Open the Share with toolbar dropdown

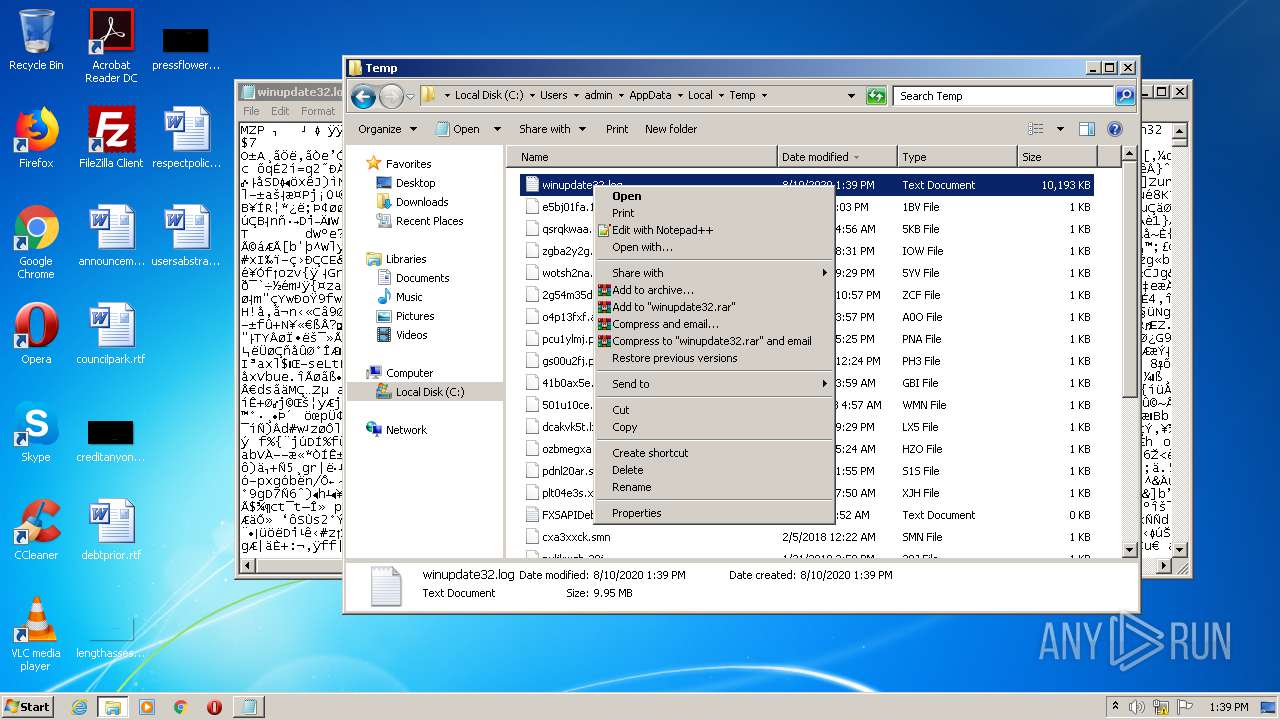[x=552, y=129]
